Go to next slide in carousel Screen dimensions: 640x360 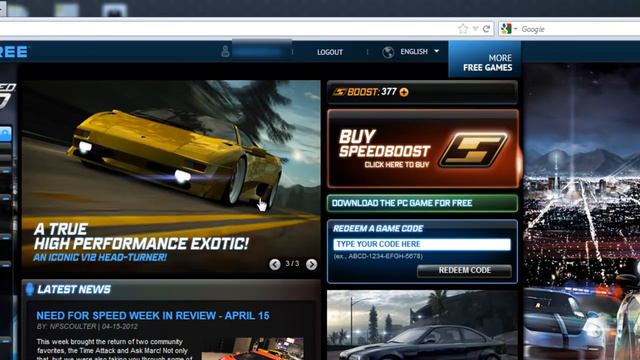point(311,264)
